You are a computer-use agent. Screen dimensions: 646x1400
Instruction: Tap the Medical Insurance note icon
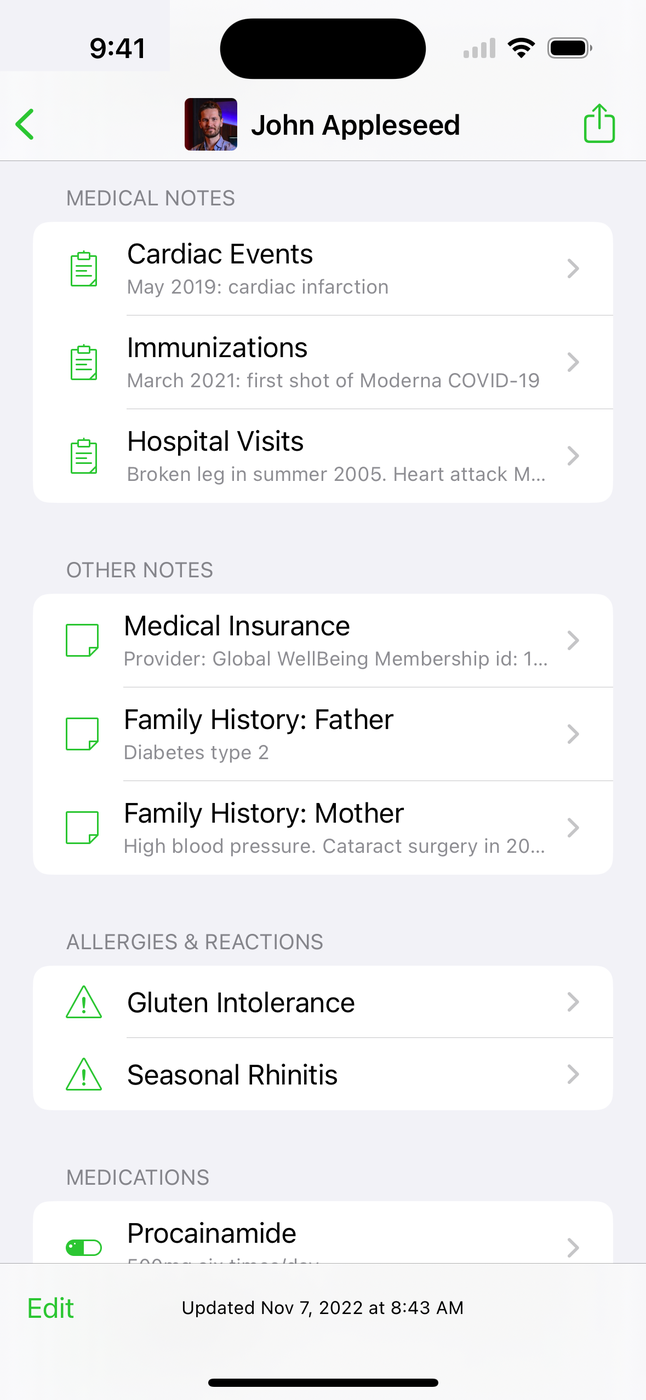(x=82, y=641)
